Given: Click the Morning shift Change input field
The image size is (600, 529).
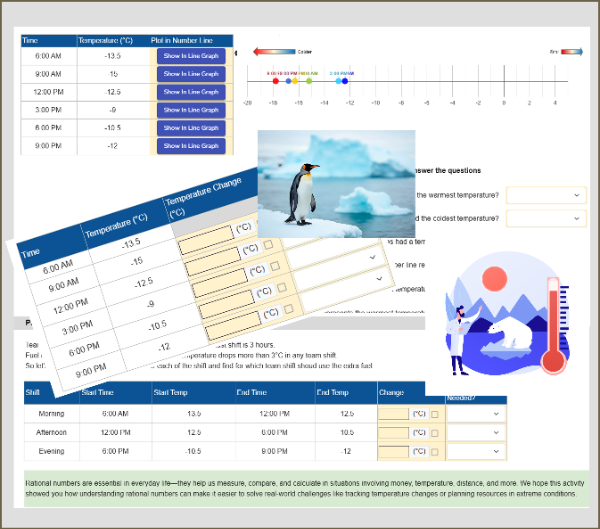Looking at the screenshot, I should (x=393, y=414).
